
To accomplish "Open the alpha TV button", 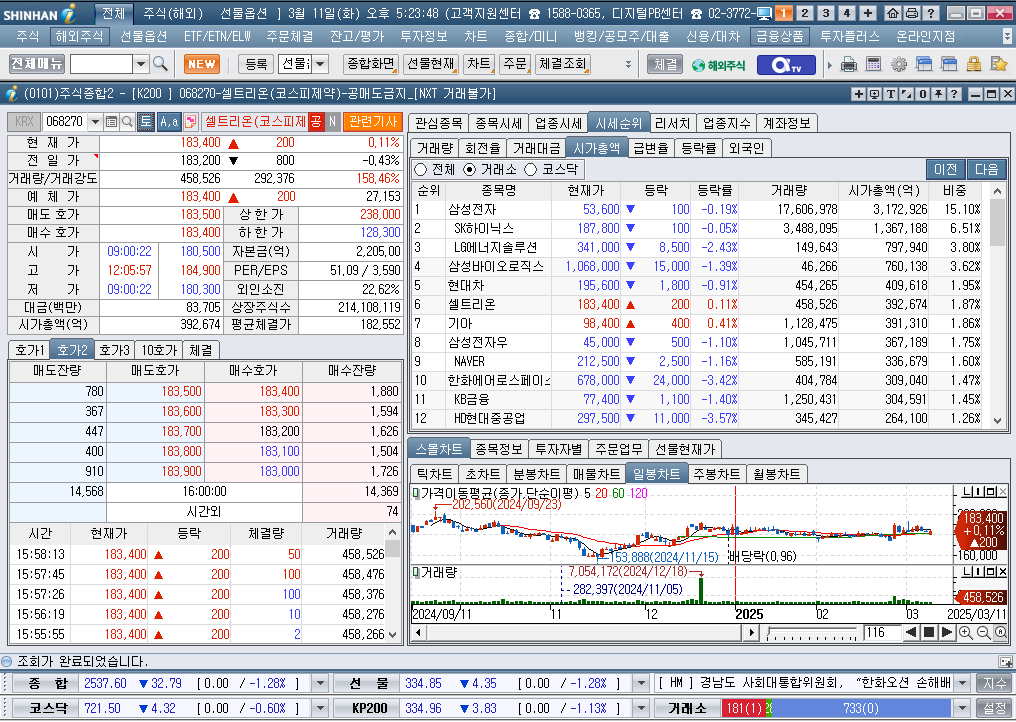I will point(786,64).
